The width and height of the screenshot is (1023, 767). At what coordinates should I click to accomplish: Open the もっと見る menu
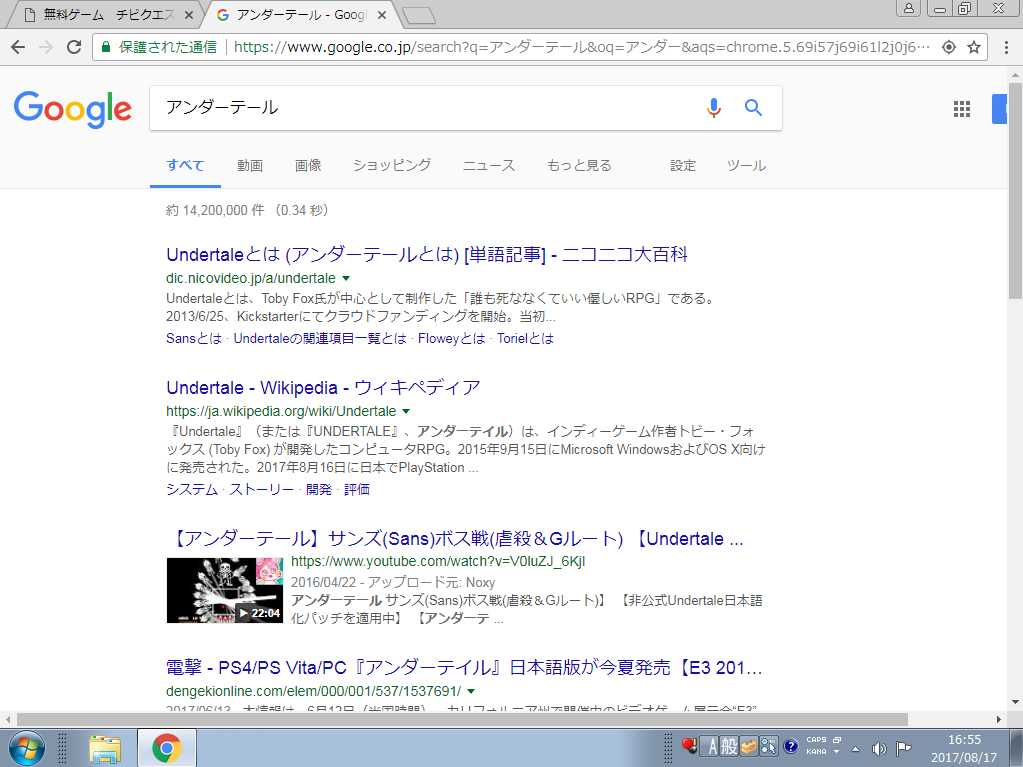point(579,165)
